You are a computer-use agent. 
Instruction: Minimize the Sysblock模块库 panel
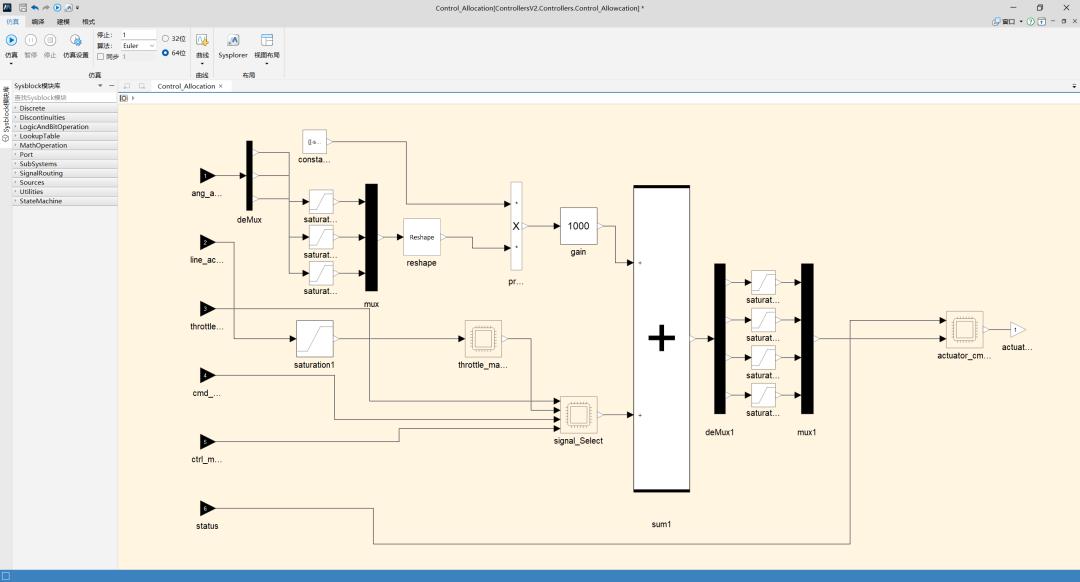coord(112,86)
